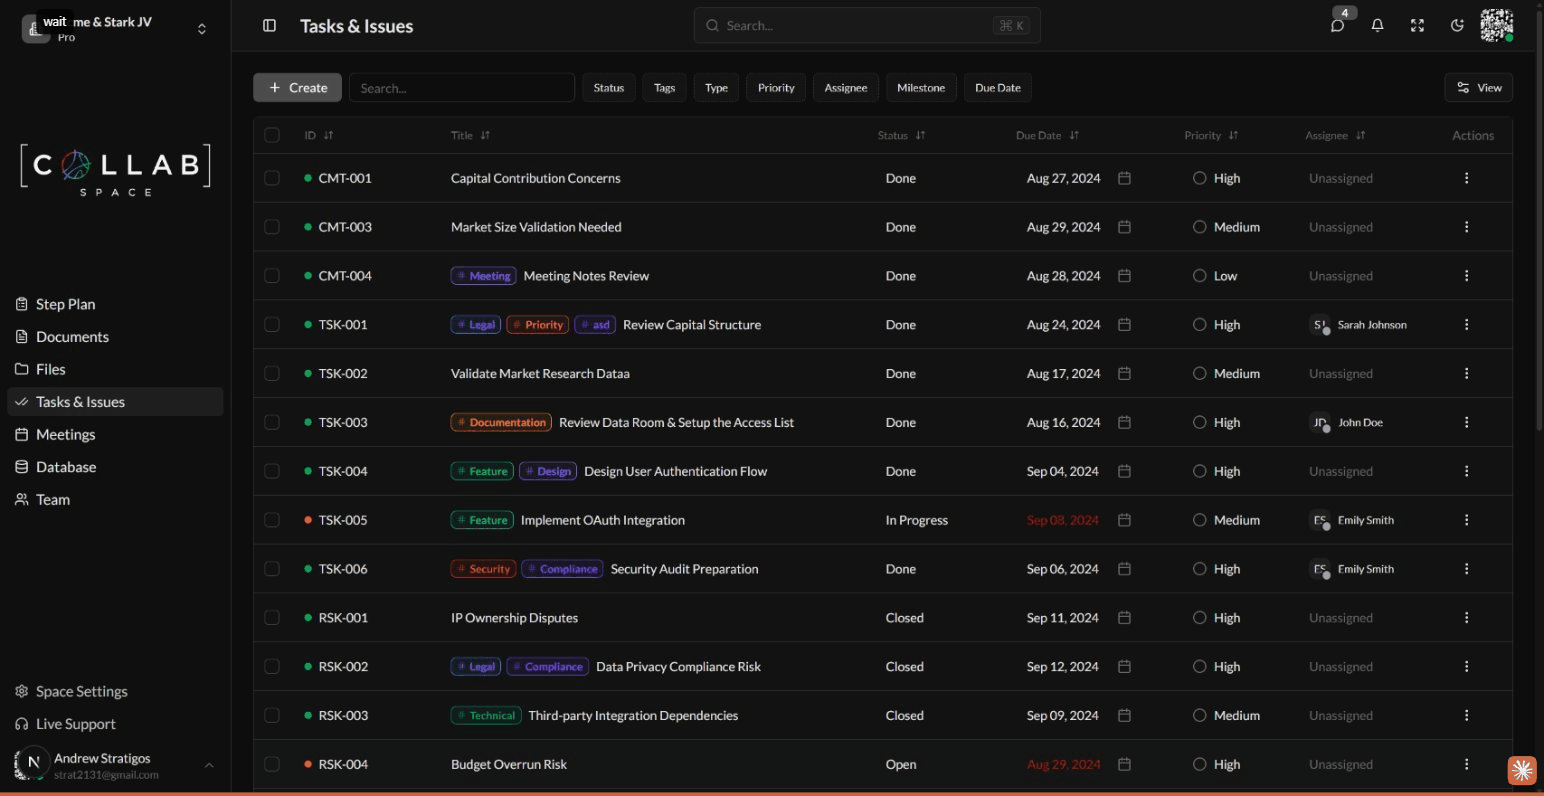Collapse the sidebar using the panel icon
1544x796 pixels.
tap(270, 25)
